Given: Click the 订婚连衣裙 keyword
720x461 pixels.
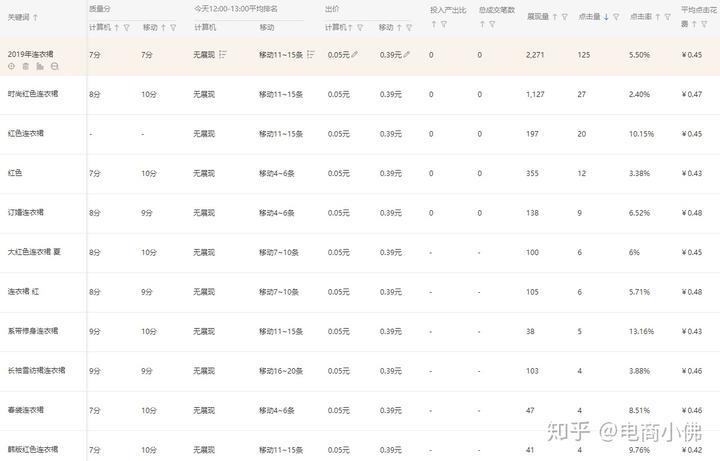Looking at the screenshot, I should pyautogui.click(x=26, y=212).
